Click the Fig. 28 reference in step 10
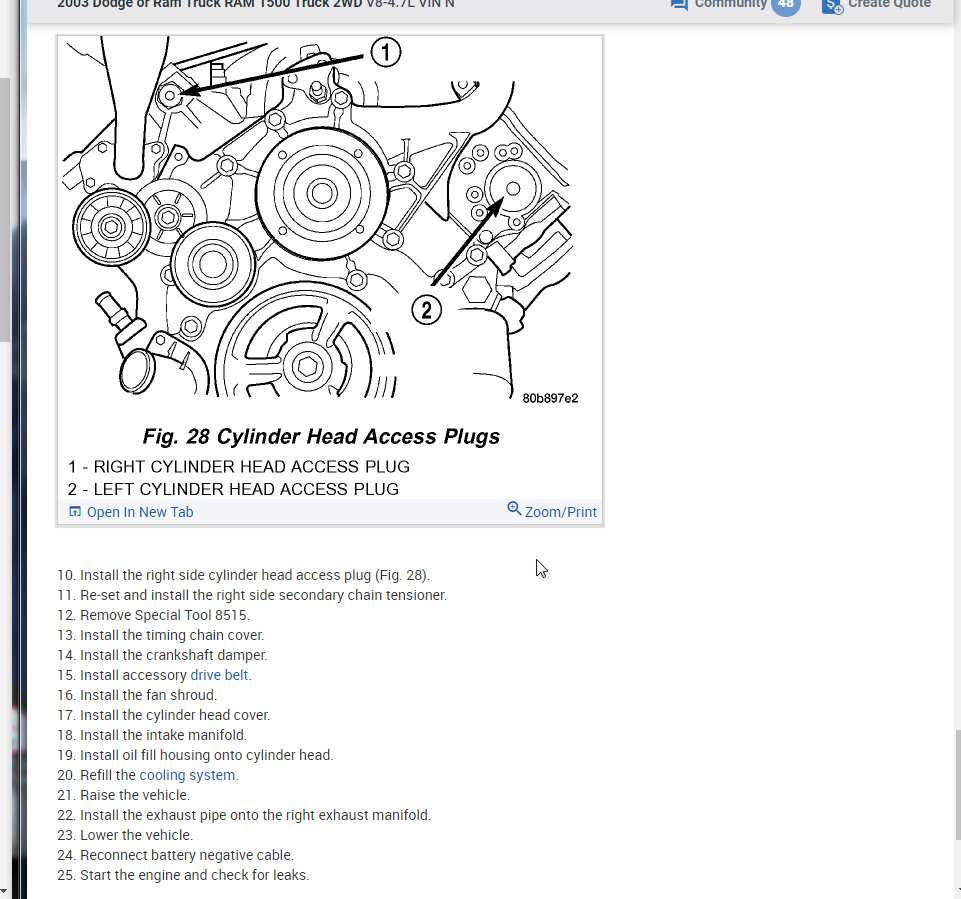The width and height of the screenshot is (961, 899). click(x=401, y=575)
